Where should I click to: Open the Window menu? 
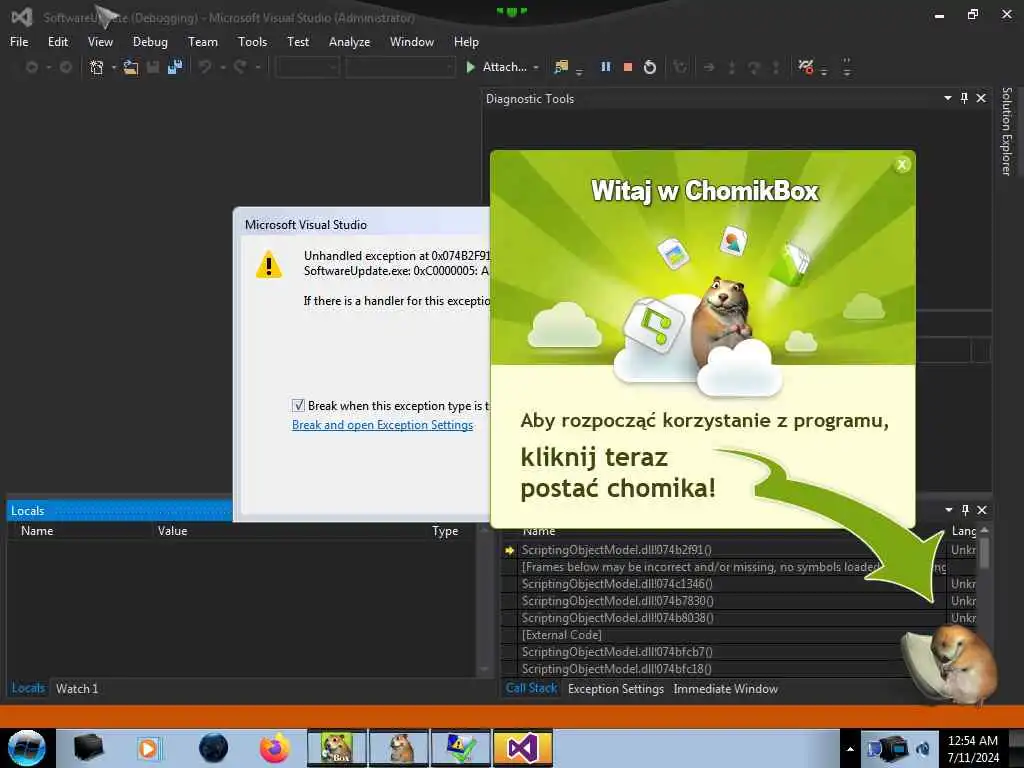tap(411, 42)
